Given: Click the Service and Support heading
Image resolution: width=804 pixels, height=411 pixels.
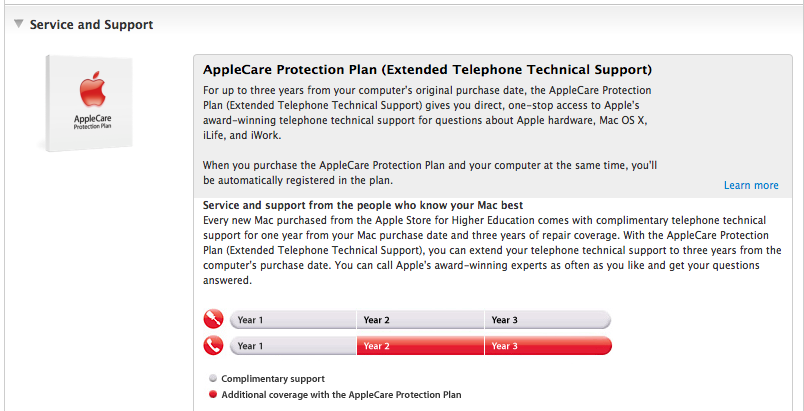Looking at the screenshot, I should 91,24.
